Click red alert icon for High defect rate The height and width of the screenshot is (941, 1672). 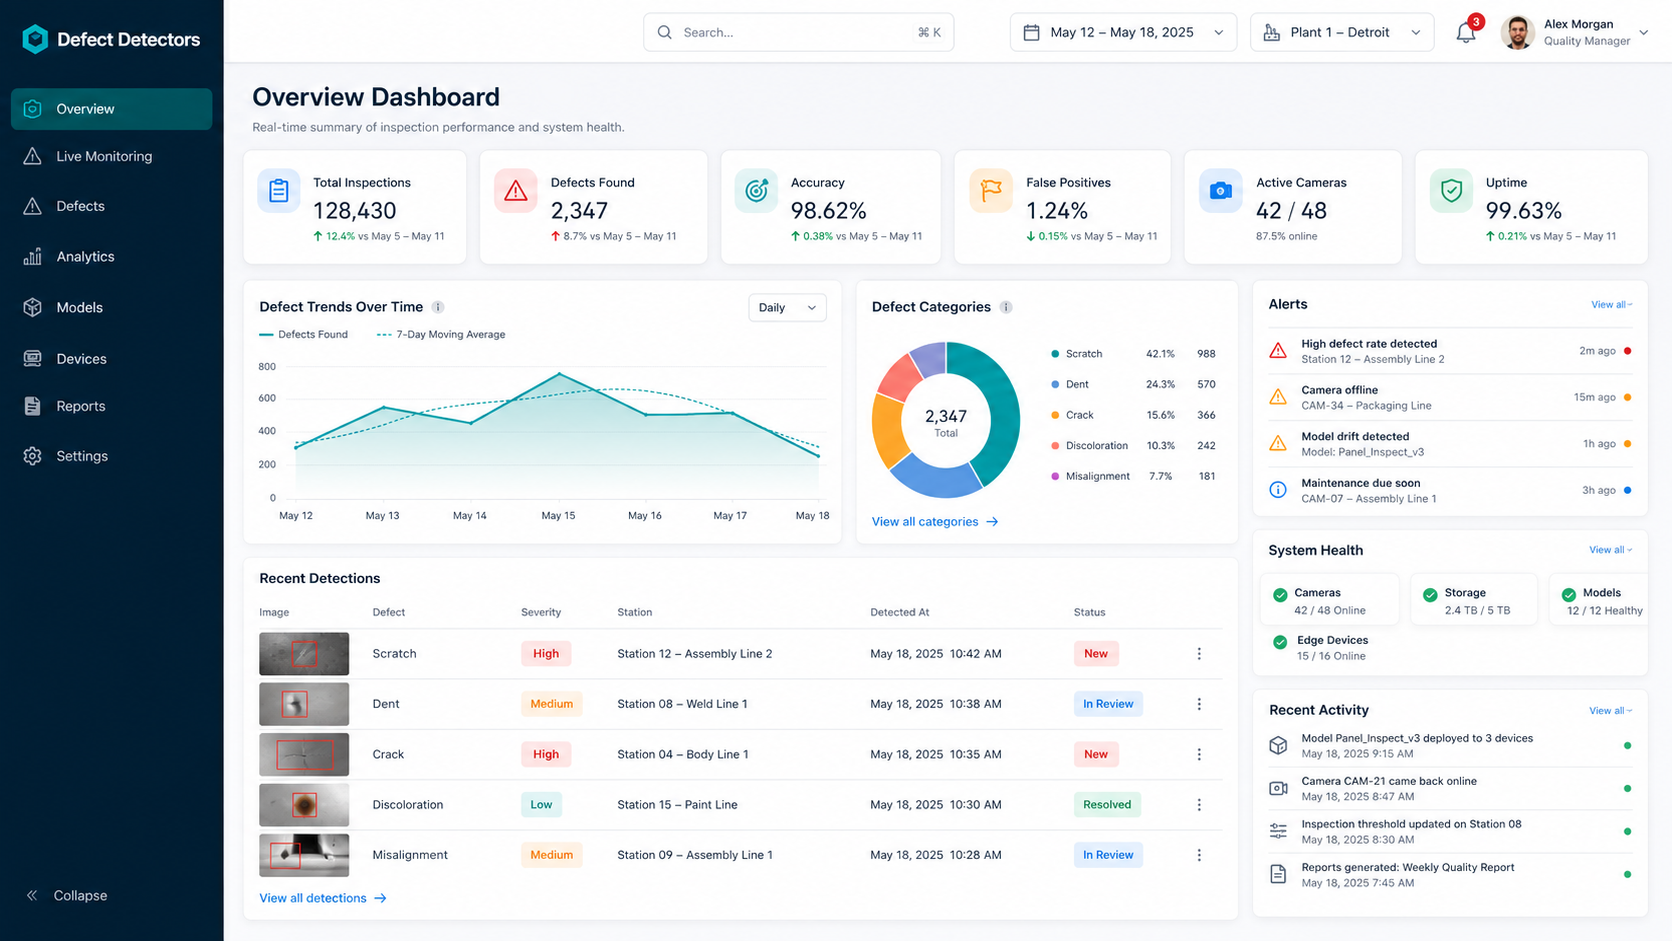coord(1278,351)
